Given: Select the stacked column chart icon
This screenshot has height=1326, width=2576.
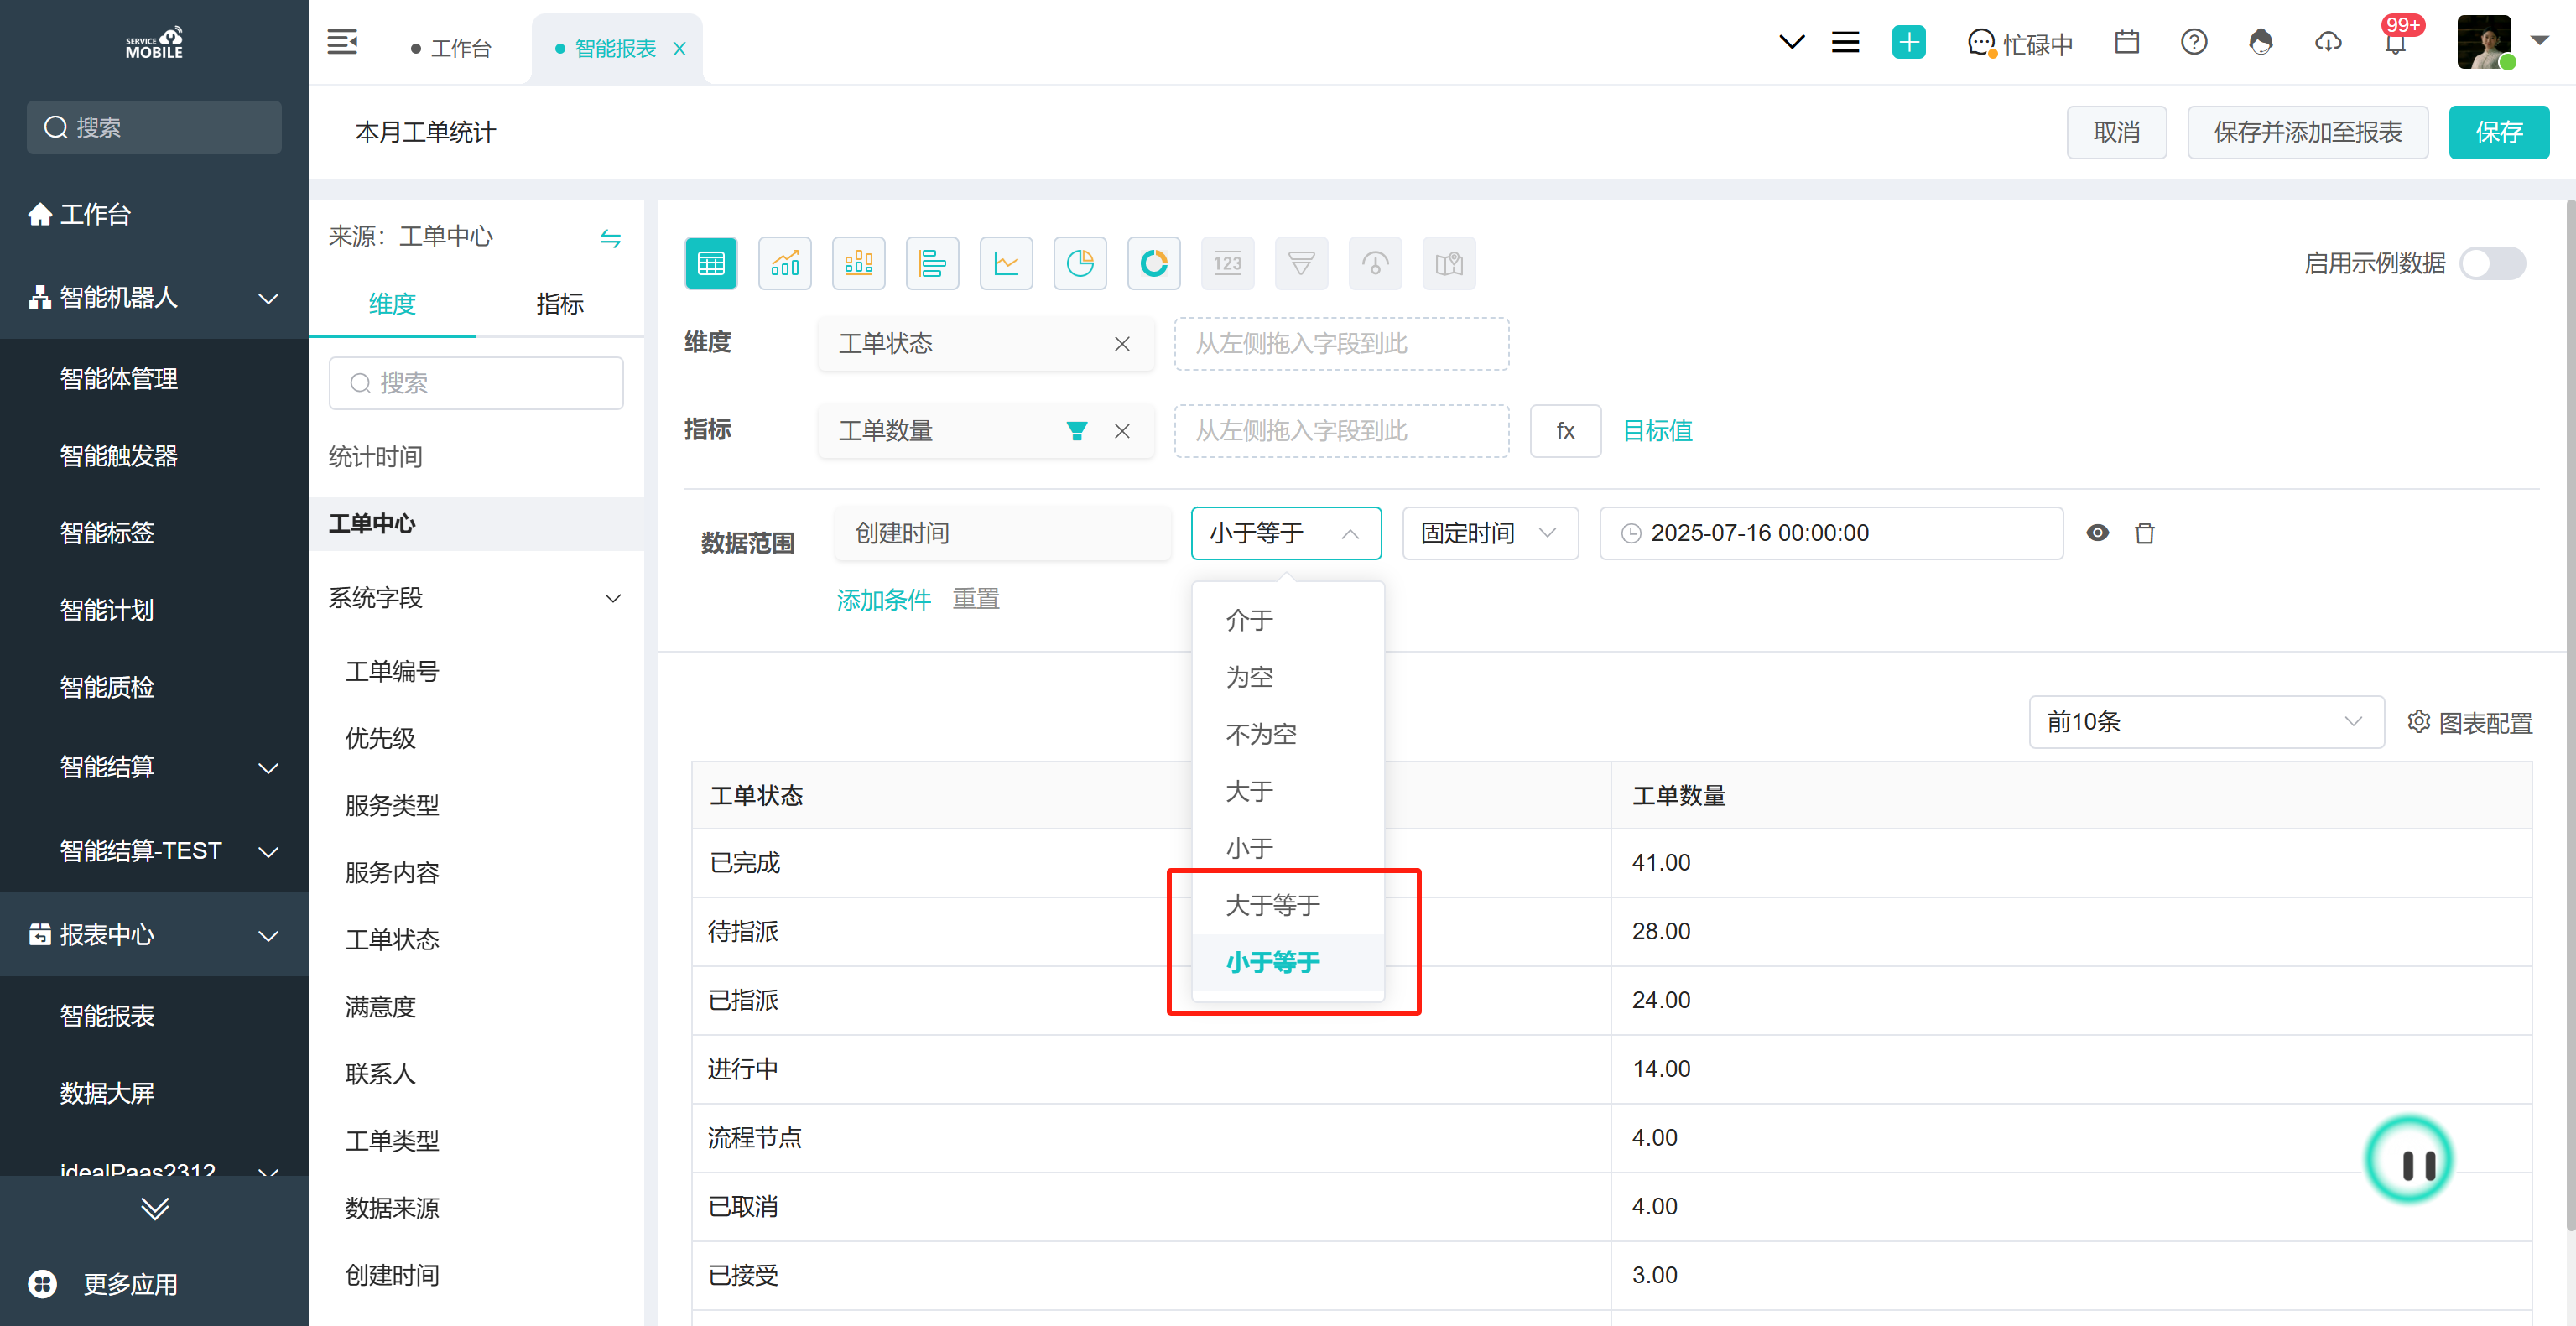Looking at the screenshot, I should pyautogui.click(x=859, y=263).
